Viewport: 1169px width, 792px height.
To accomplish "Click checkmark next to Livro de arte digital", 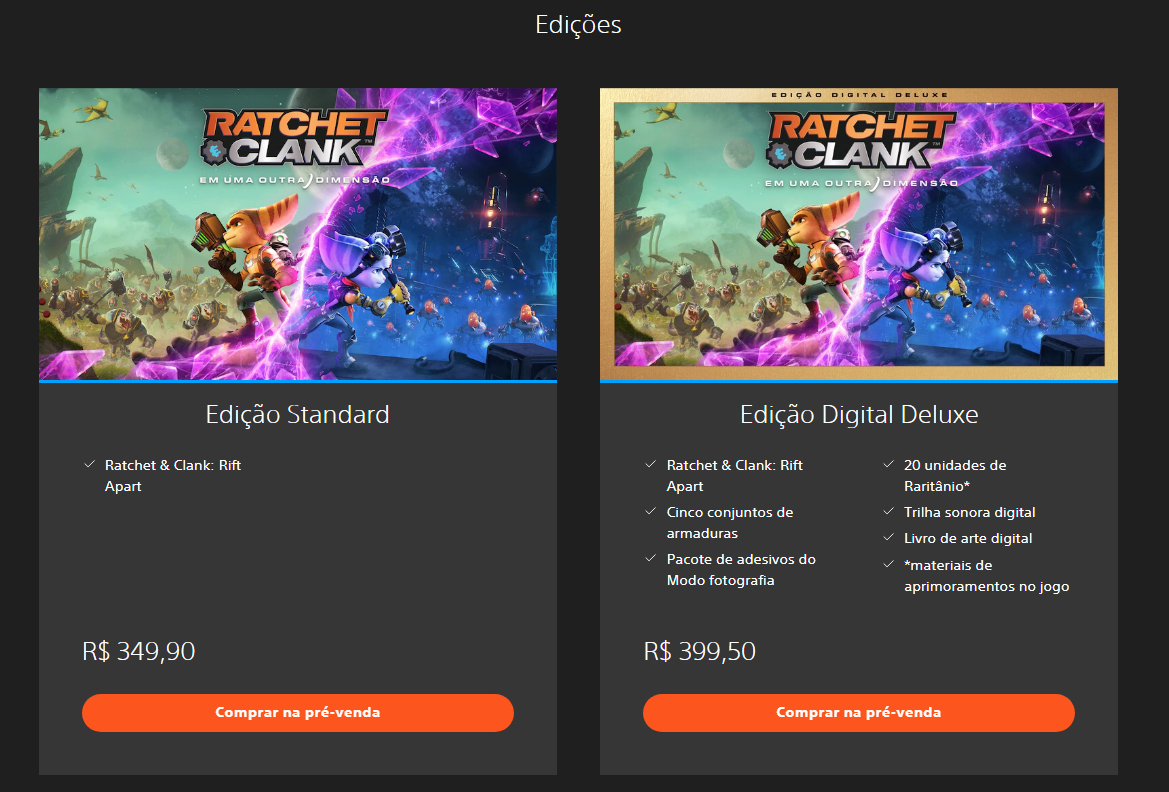I will [x=888, y=538].
